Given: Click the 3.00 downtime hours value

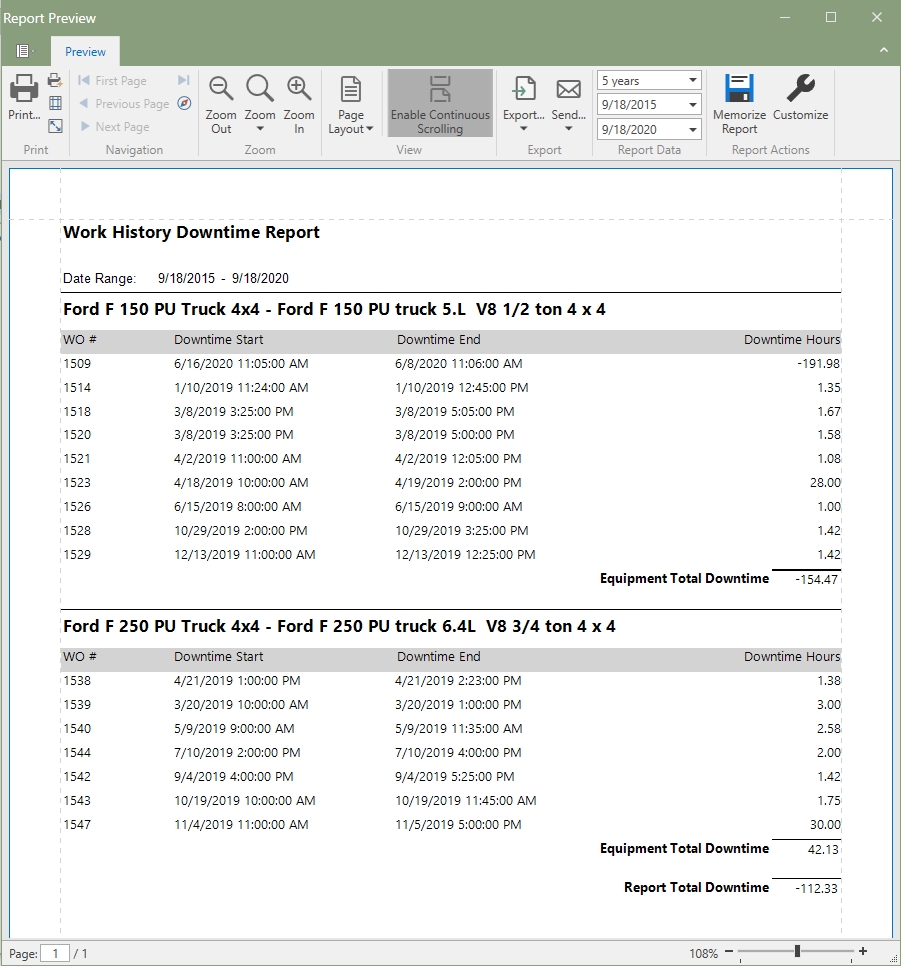Looking at the screenshot, I should coord(829,705).
